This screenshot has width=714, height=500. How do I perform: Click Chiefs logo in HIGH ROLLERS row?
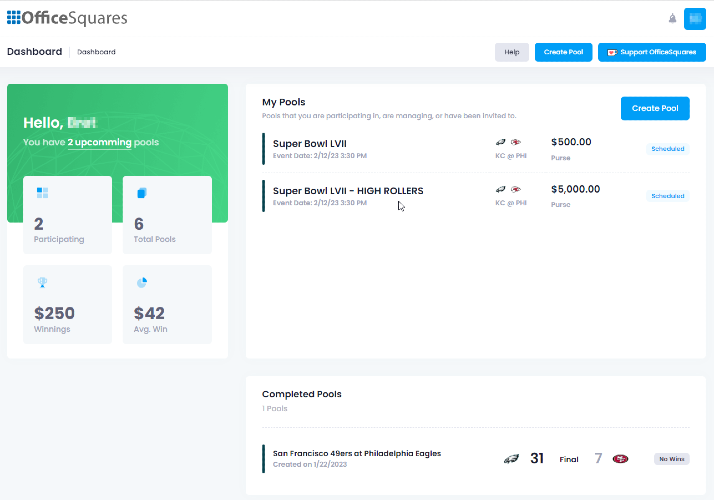(x=515, y=189)
